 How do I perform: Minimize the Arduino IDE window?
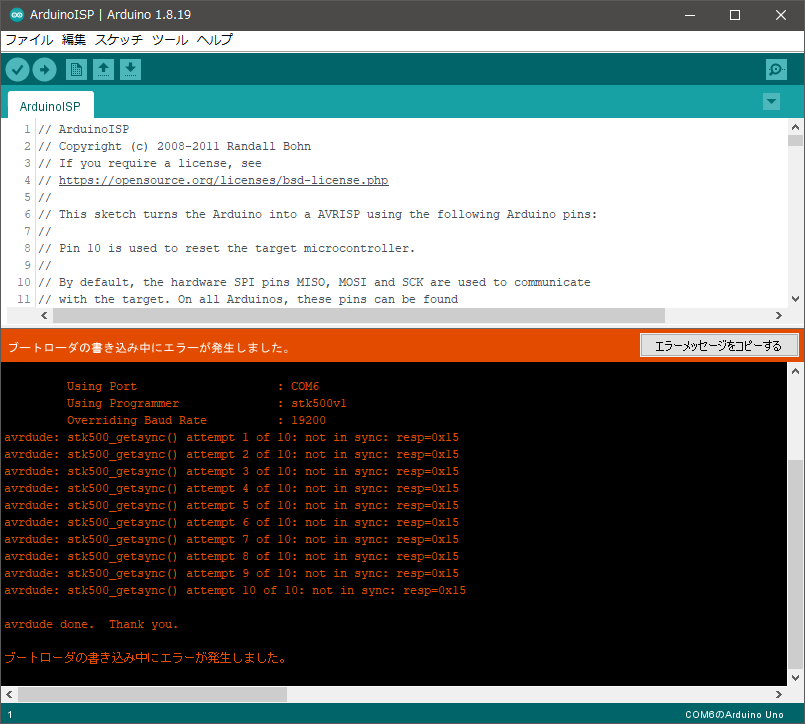pyautogui.click(x=690, y=15)
